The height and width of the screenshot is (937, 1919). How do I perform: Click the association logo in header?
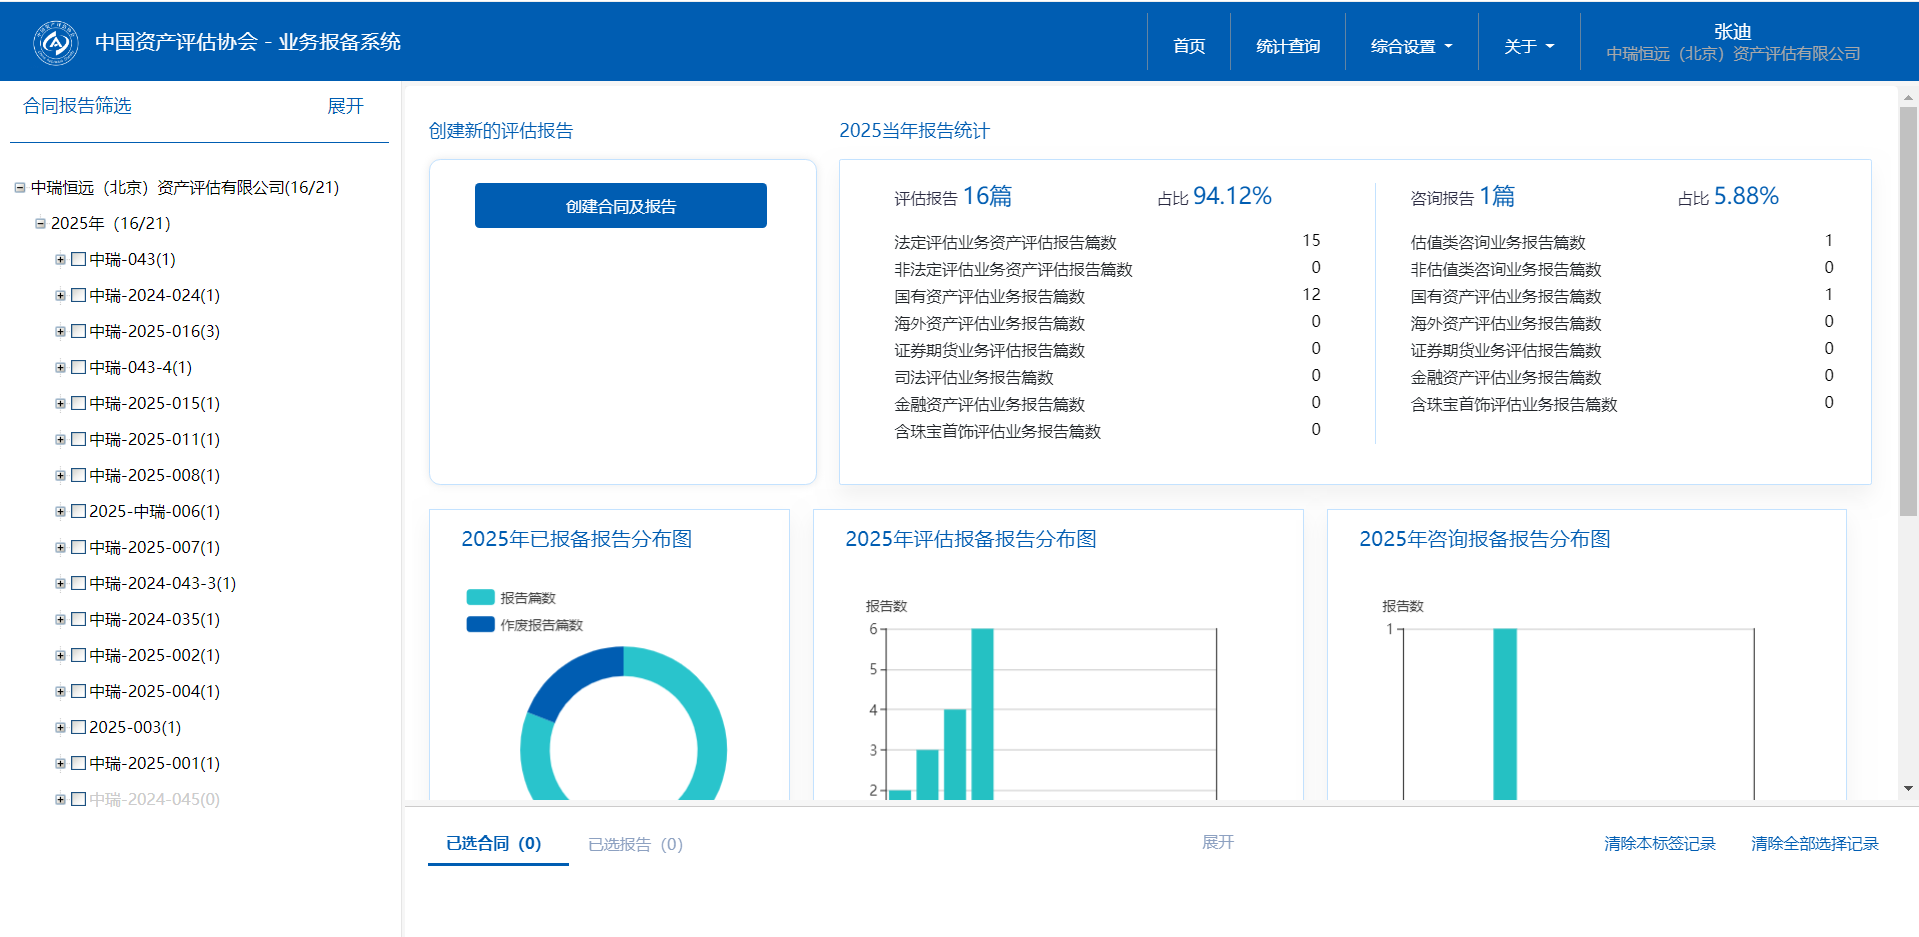pyautogui.click(x=55, y=42)
